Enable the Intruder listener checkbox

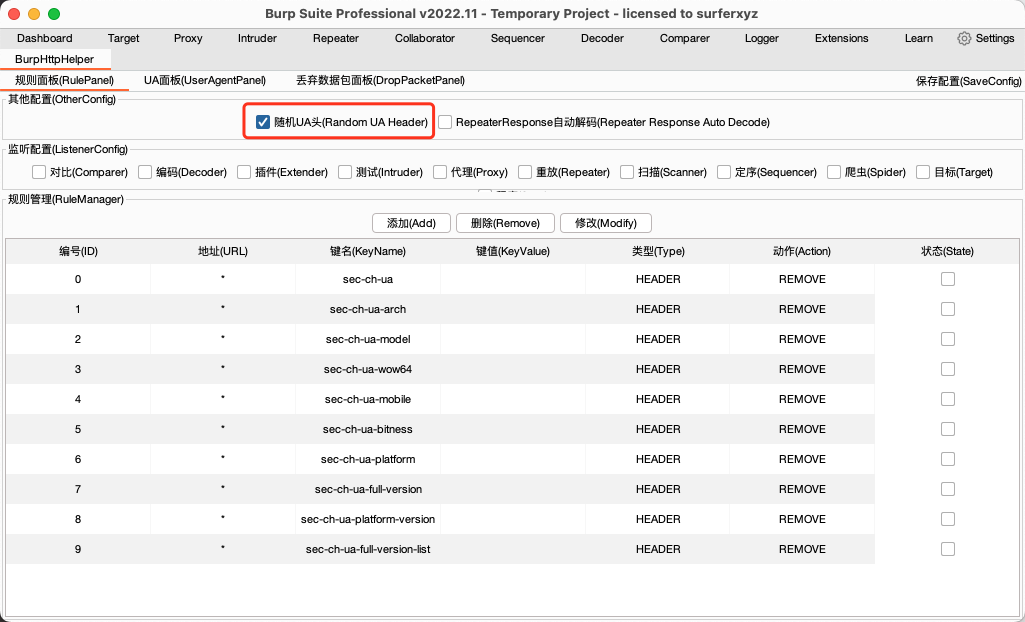[345, 172]
